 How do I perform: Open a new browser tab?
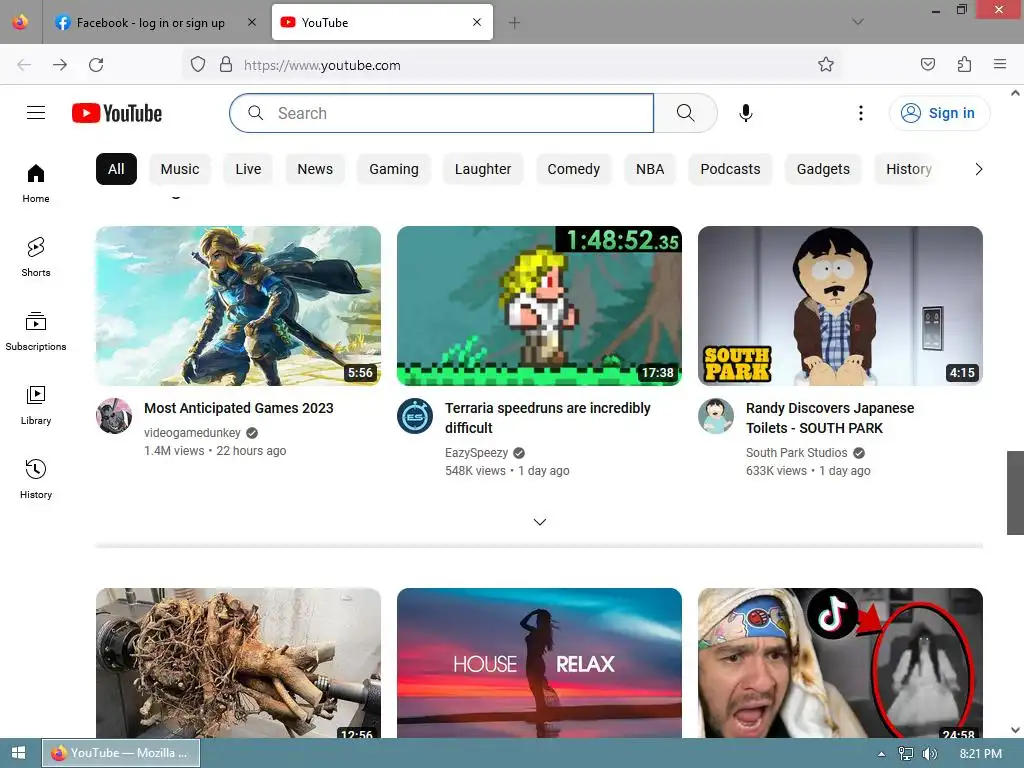[x=515, y=23]
